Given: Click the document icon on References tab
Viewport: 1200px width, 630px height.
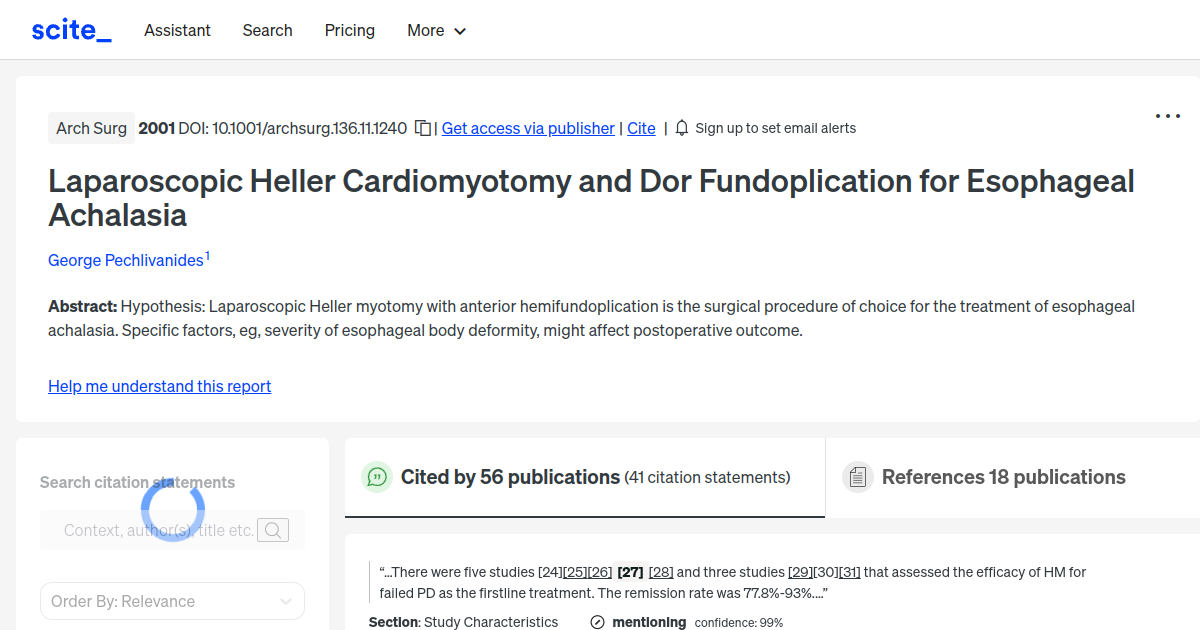Looking at the screenshot, I should coord(858,477).
